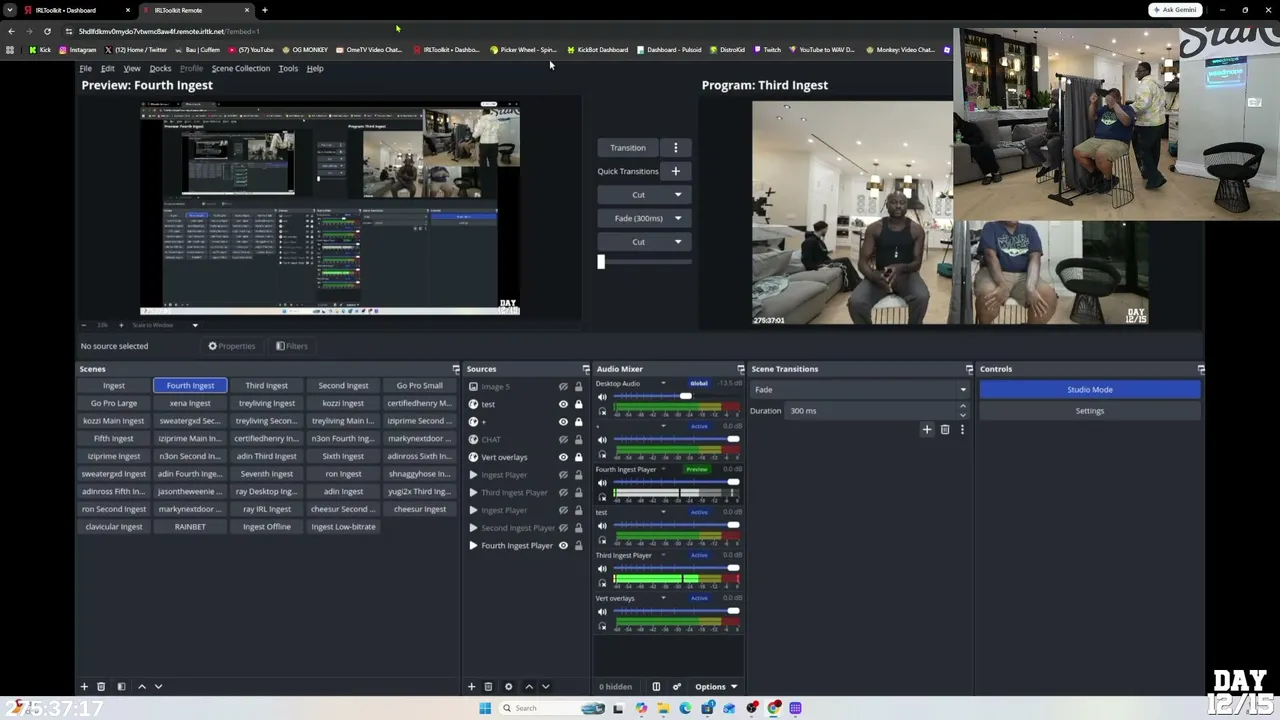Pop out the Controls dock icon
Screen dimensions: 1280x720
coord(1201,369)
